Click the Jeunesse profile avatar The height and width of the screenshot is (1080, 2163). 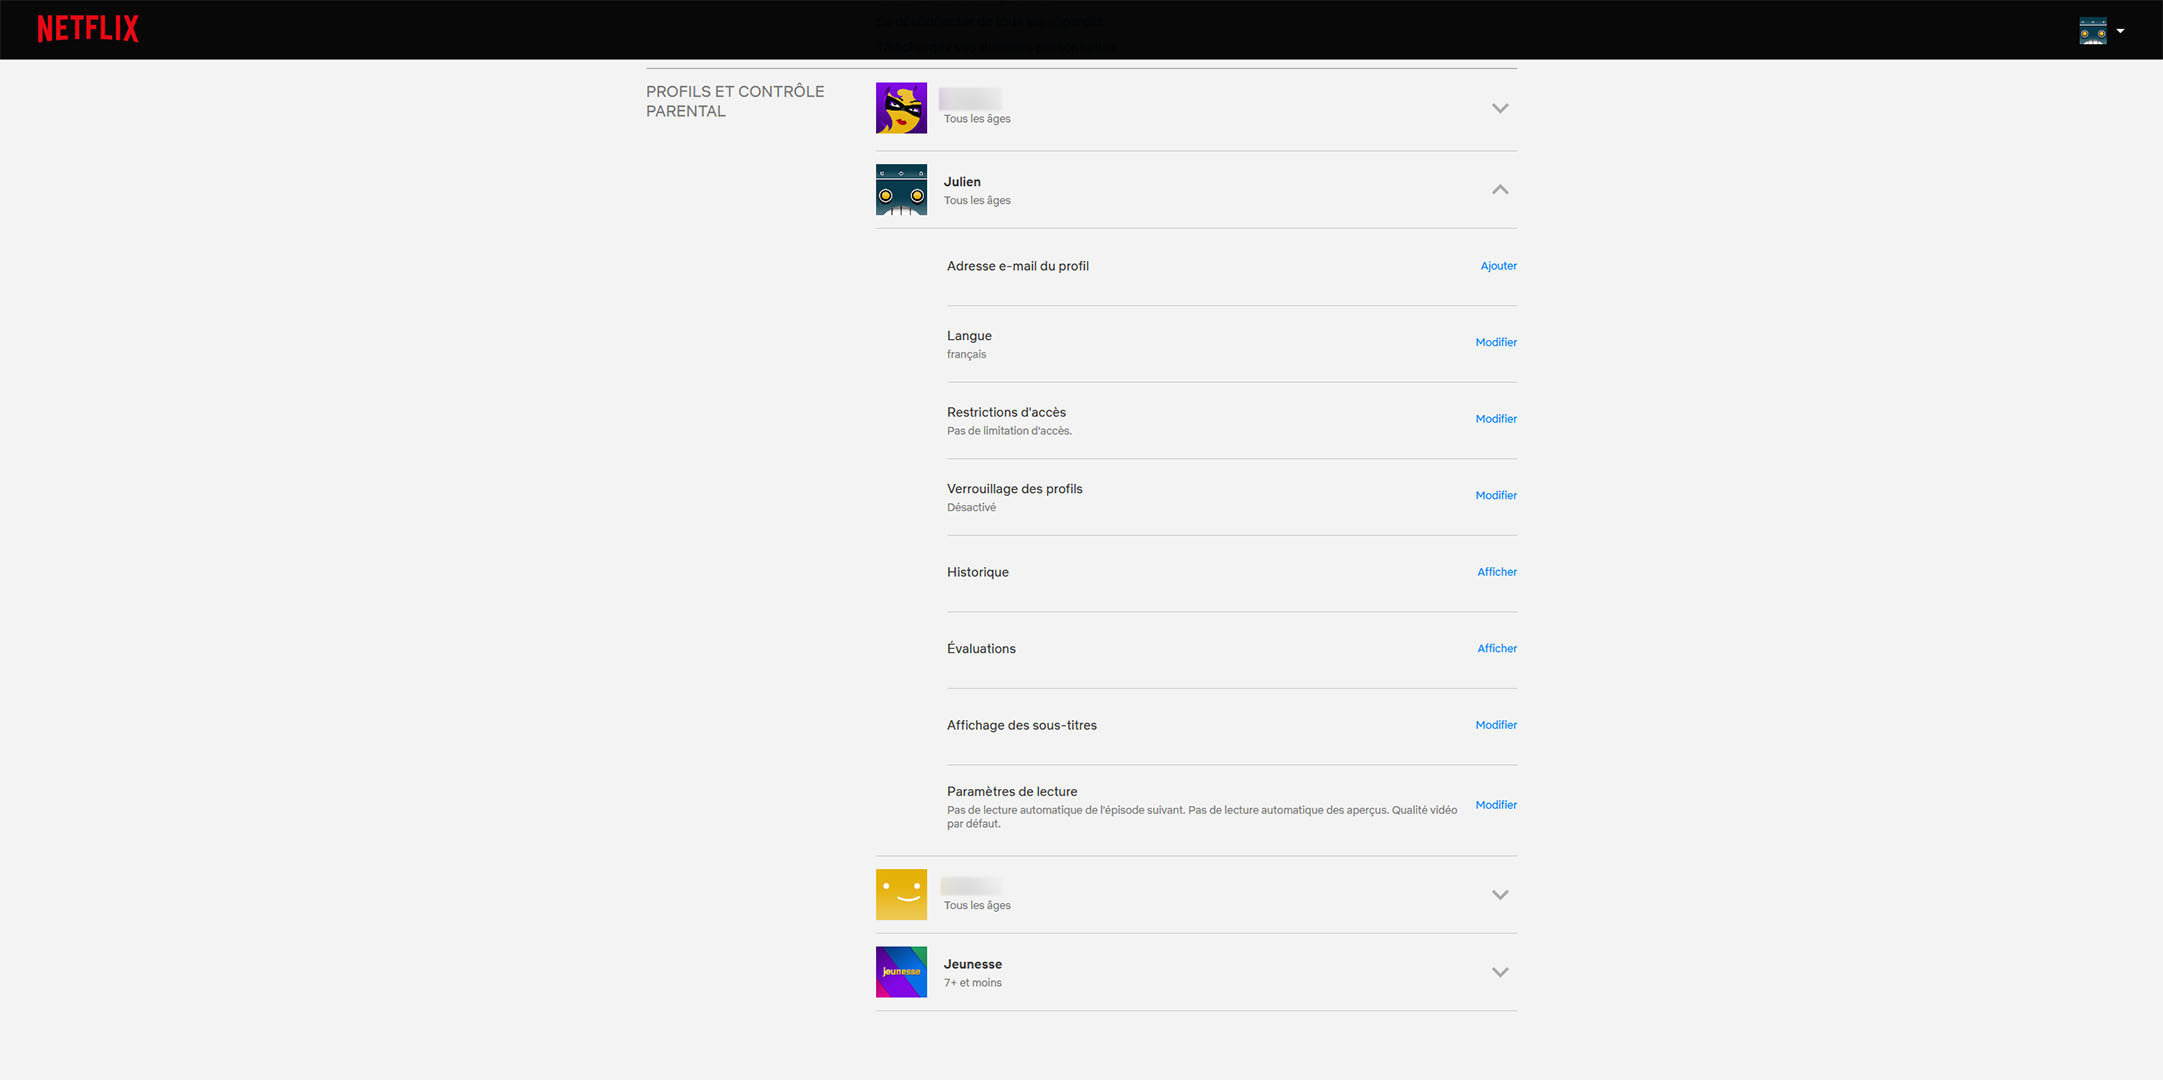pos(901,972)
